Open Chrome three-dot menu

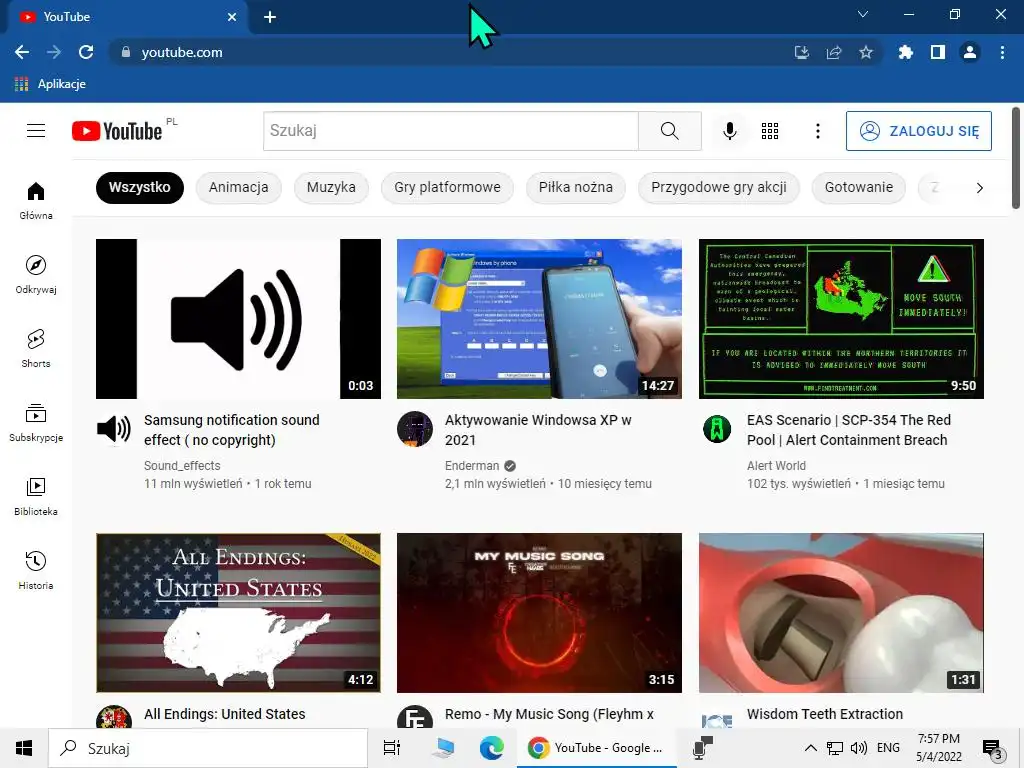coord(1002,52)
